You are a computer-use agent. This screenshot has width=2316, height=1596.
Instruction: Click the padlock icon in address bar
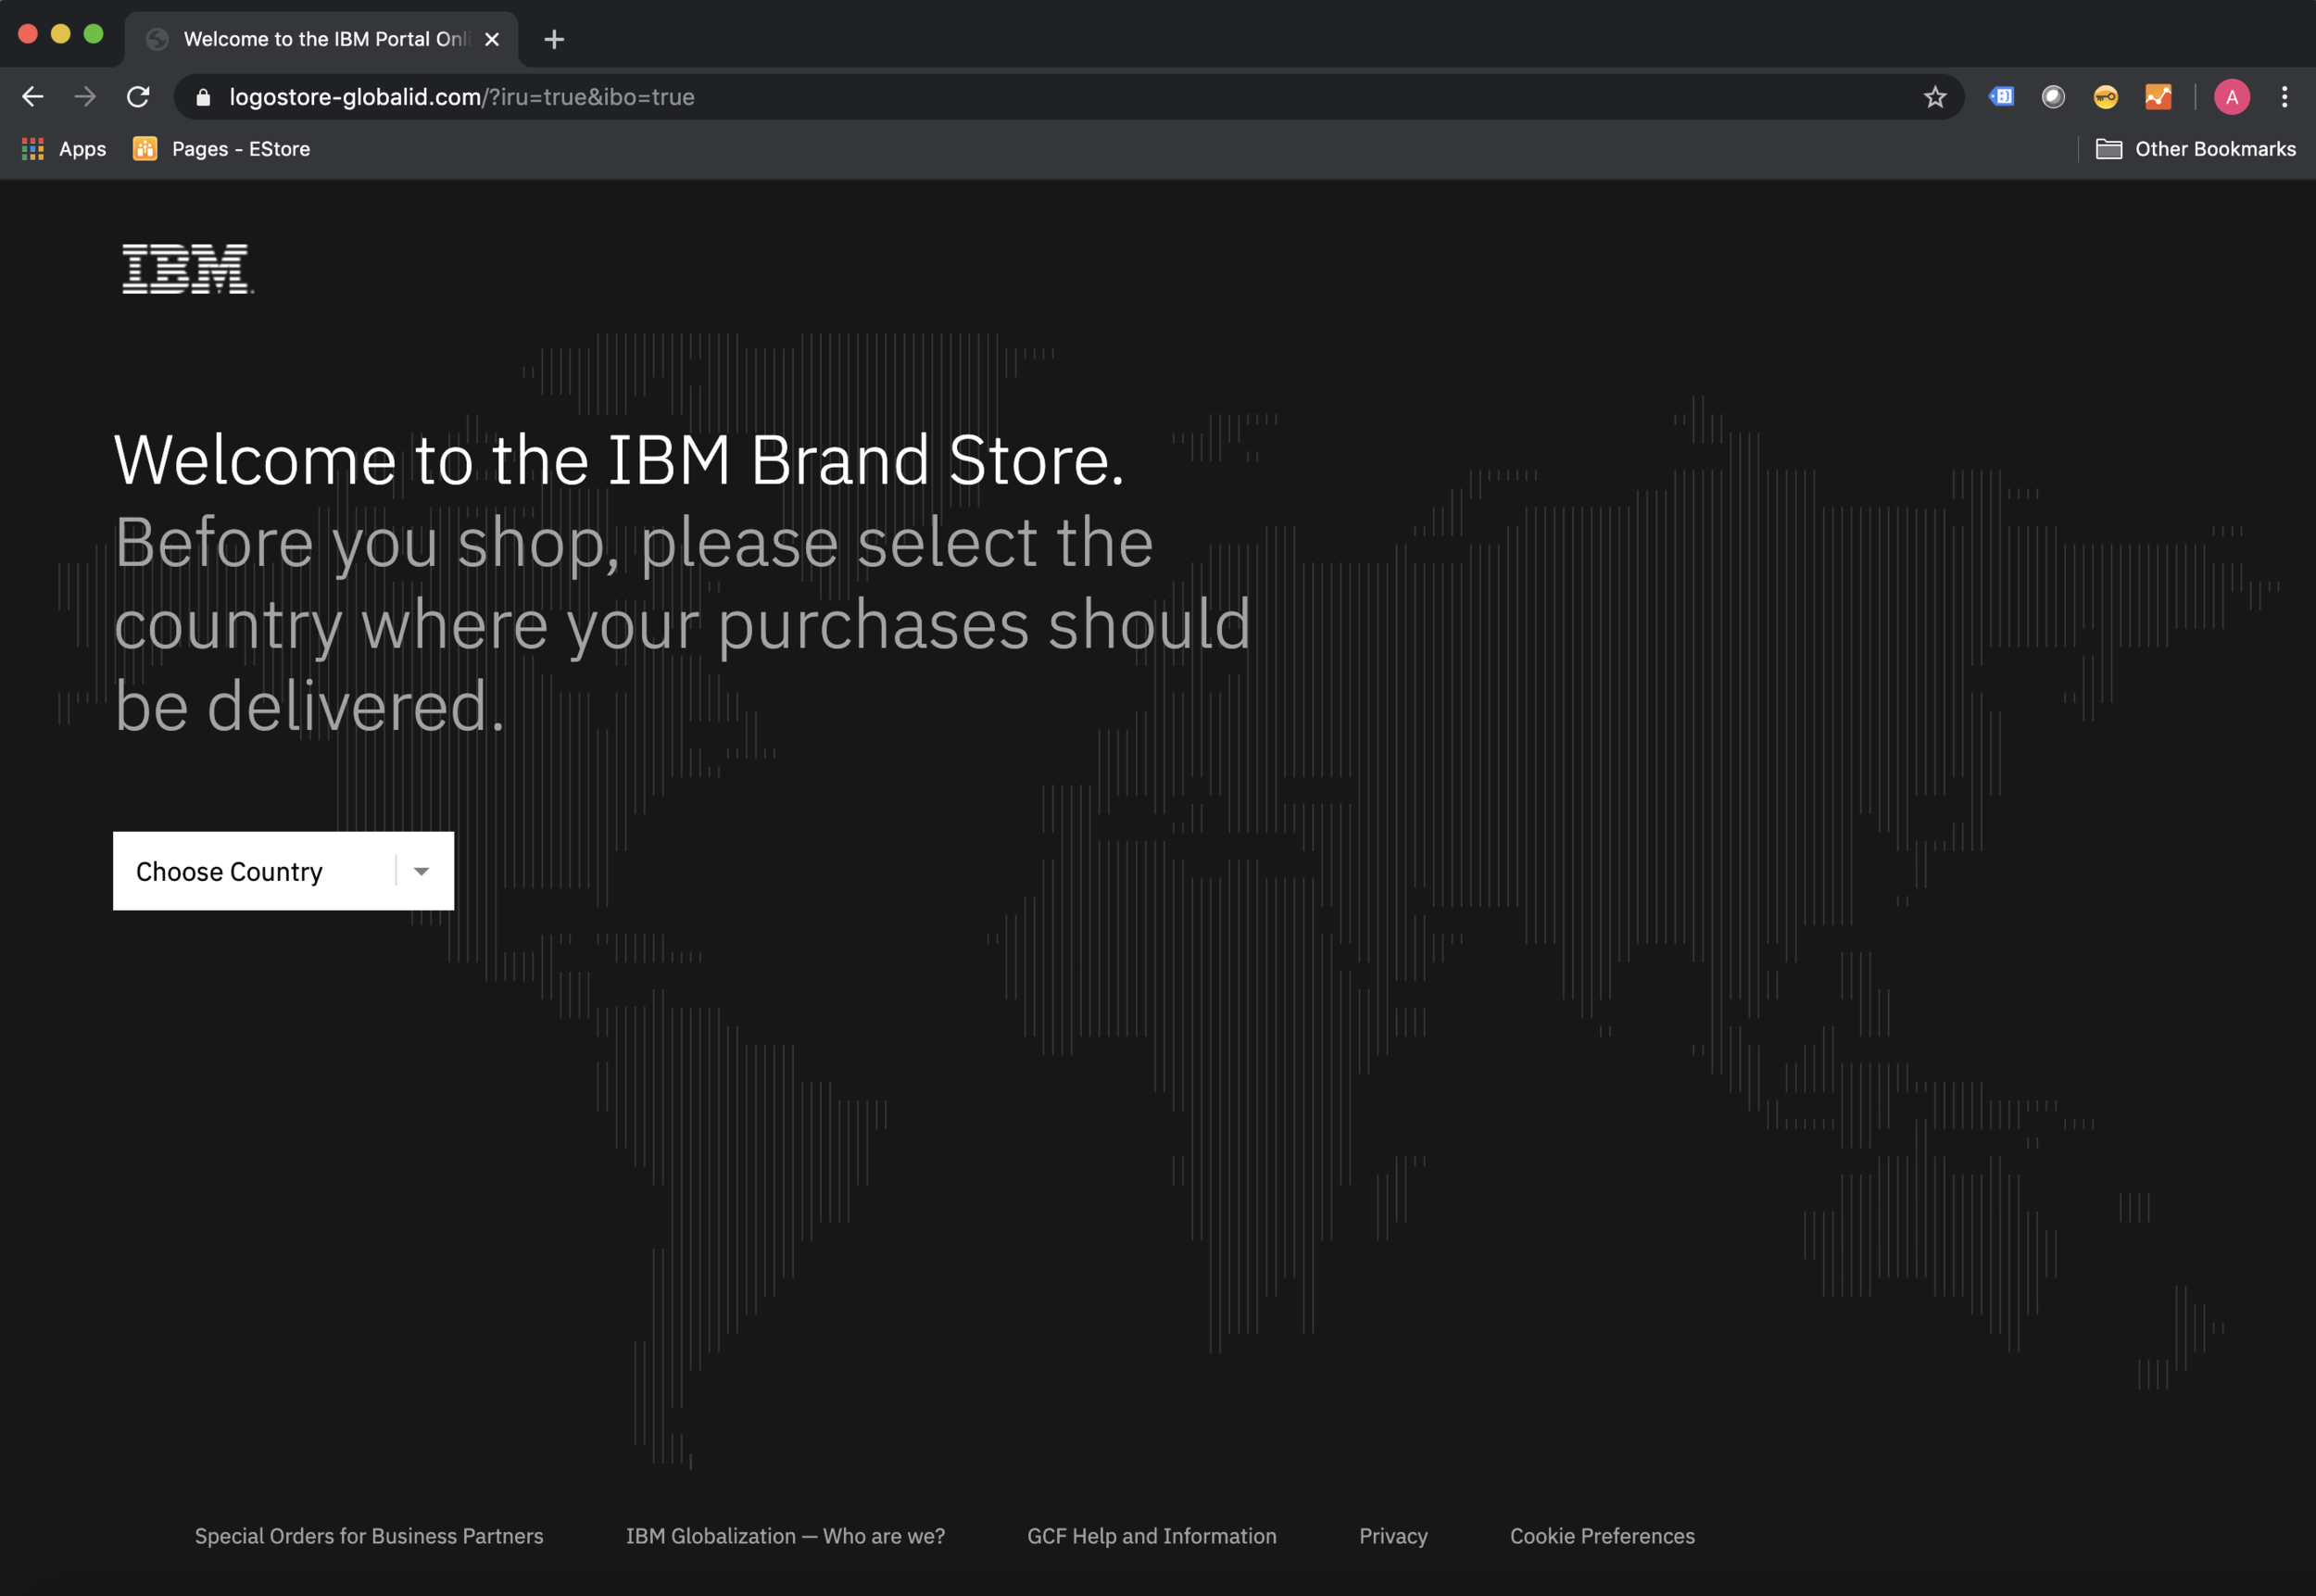(x=202, y=96)
